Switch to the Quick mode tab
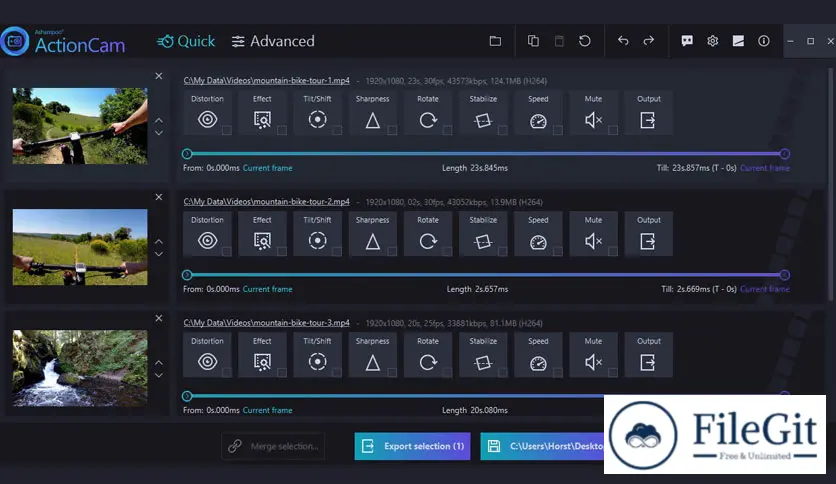836x484 pixels. 186,41
